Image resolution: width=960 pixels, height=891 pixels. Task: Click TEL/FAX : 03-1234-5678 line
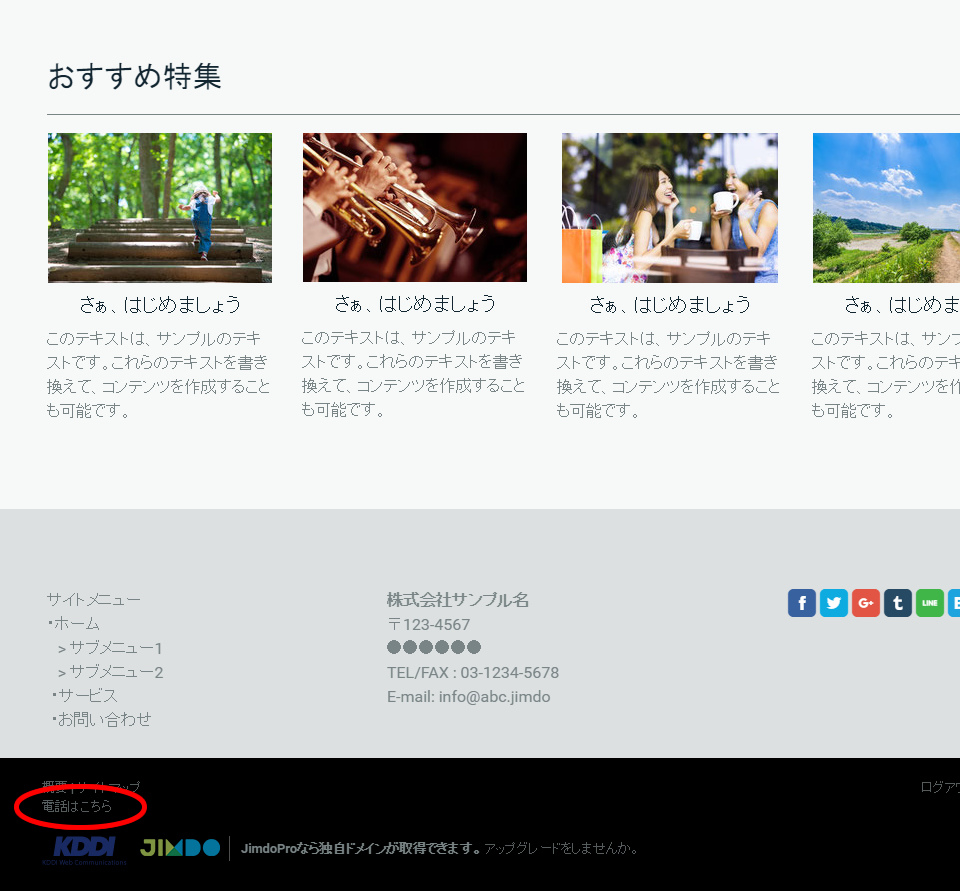473,672
